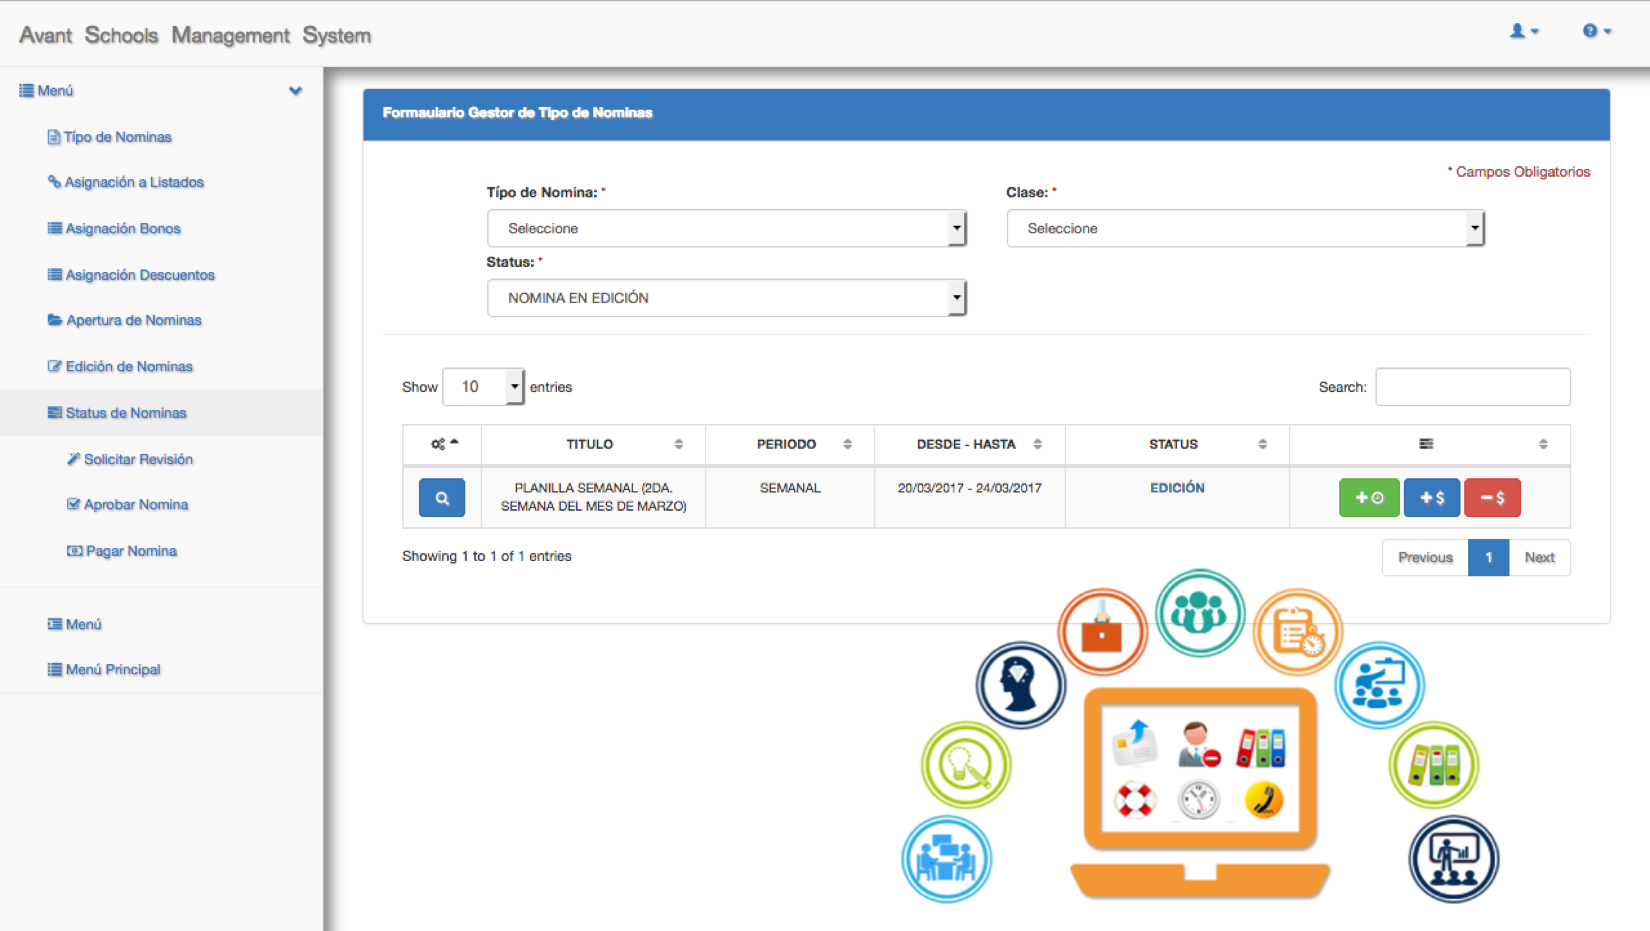Image resolution: width=1650 pixels, height=931 pixels.
Task: Click the green add-time action button
Action: tap(1368, 498)
